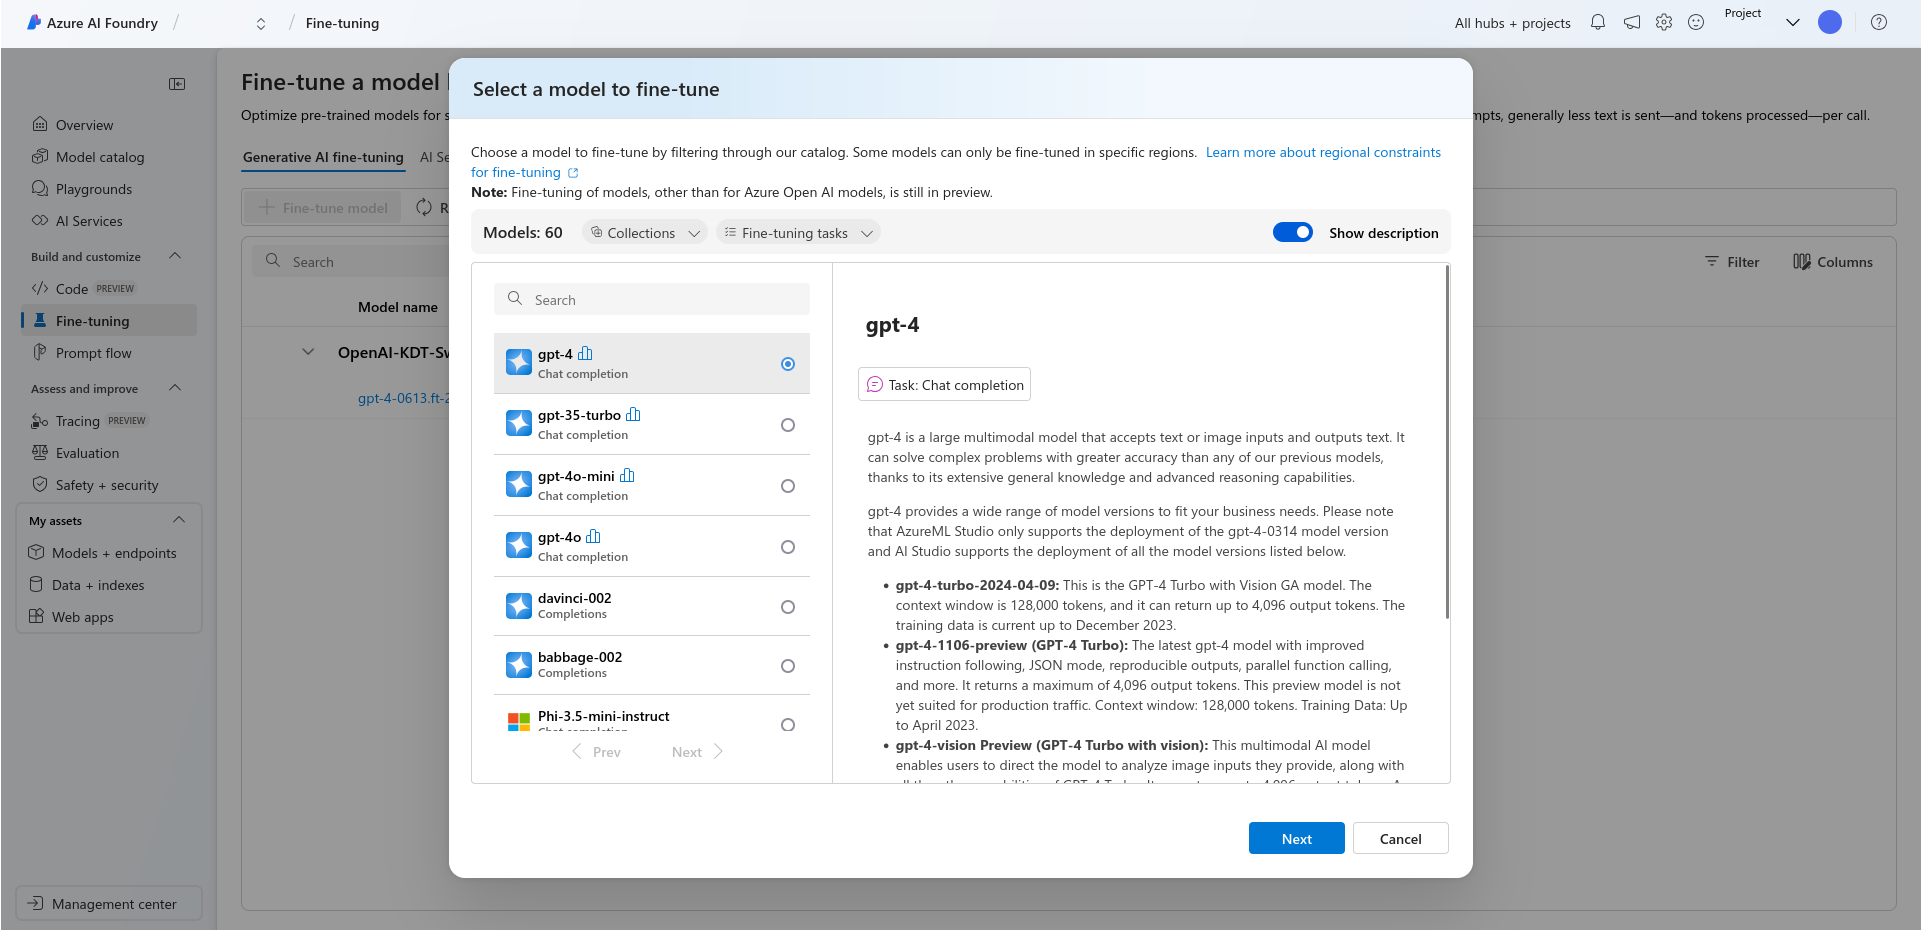Open the Project dropdown chevron
1922x930 pixels.
pyautogui.click(x=1793, y=22)
